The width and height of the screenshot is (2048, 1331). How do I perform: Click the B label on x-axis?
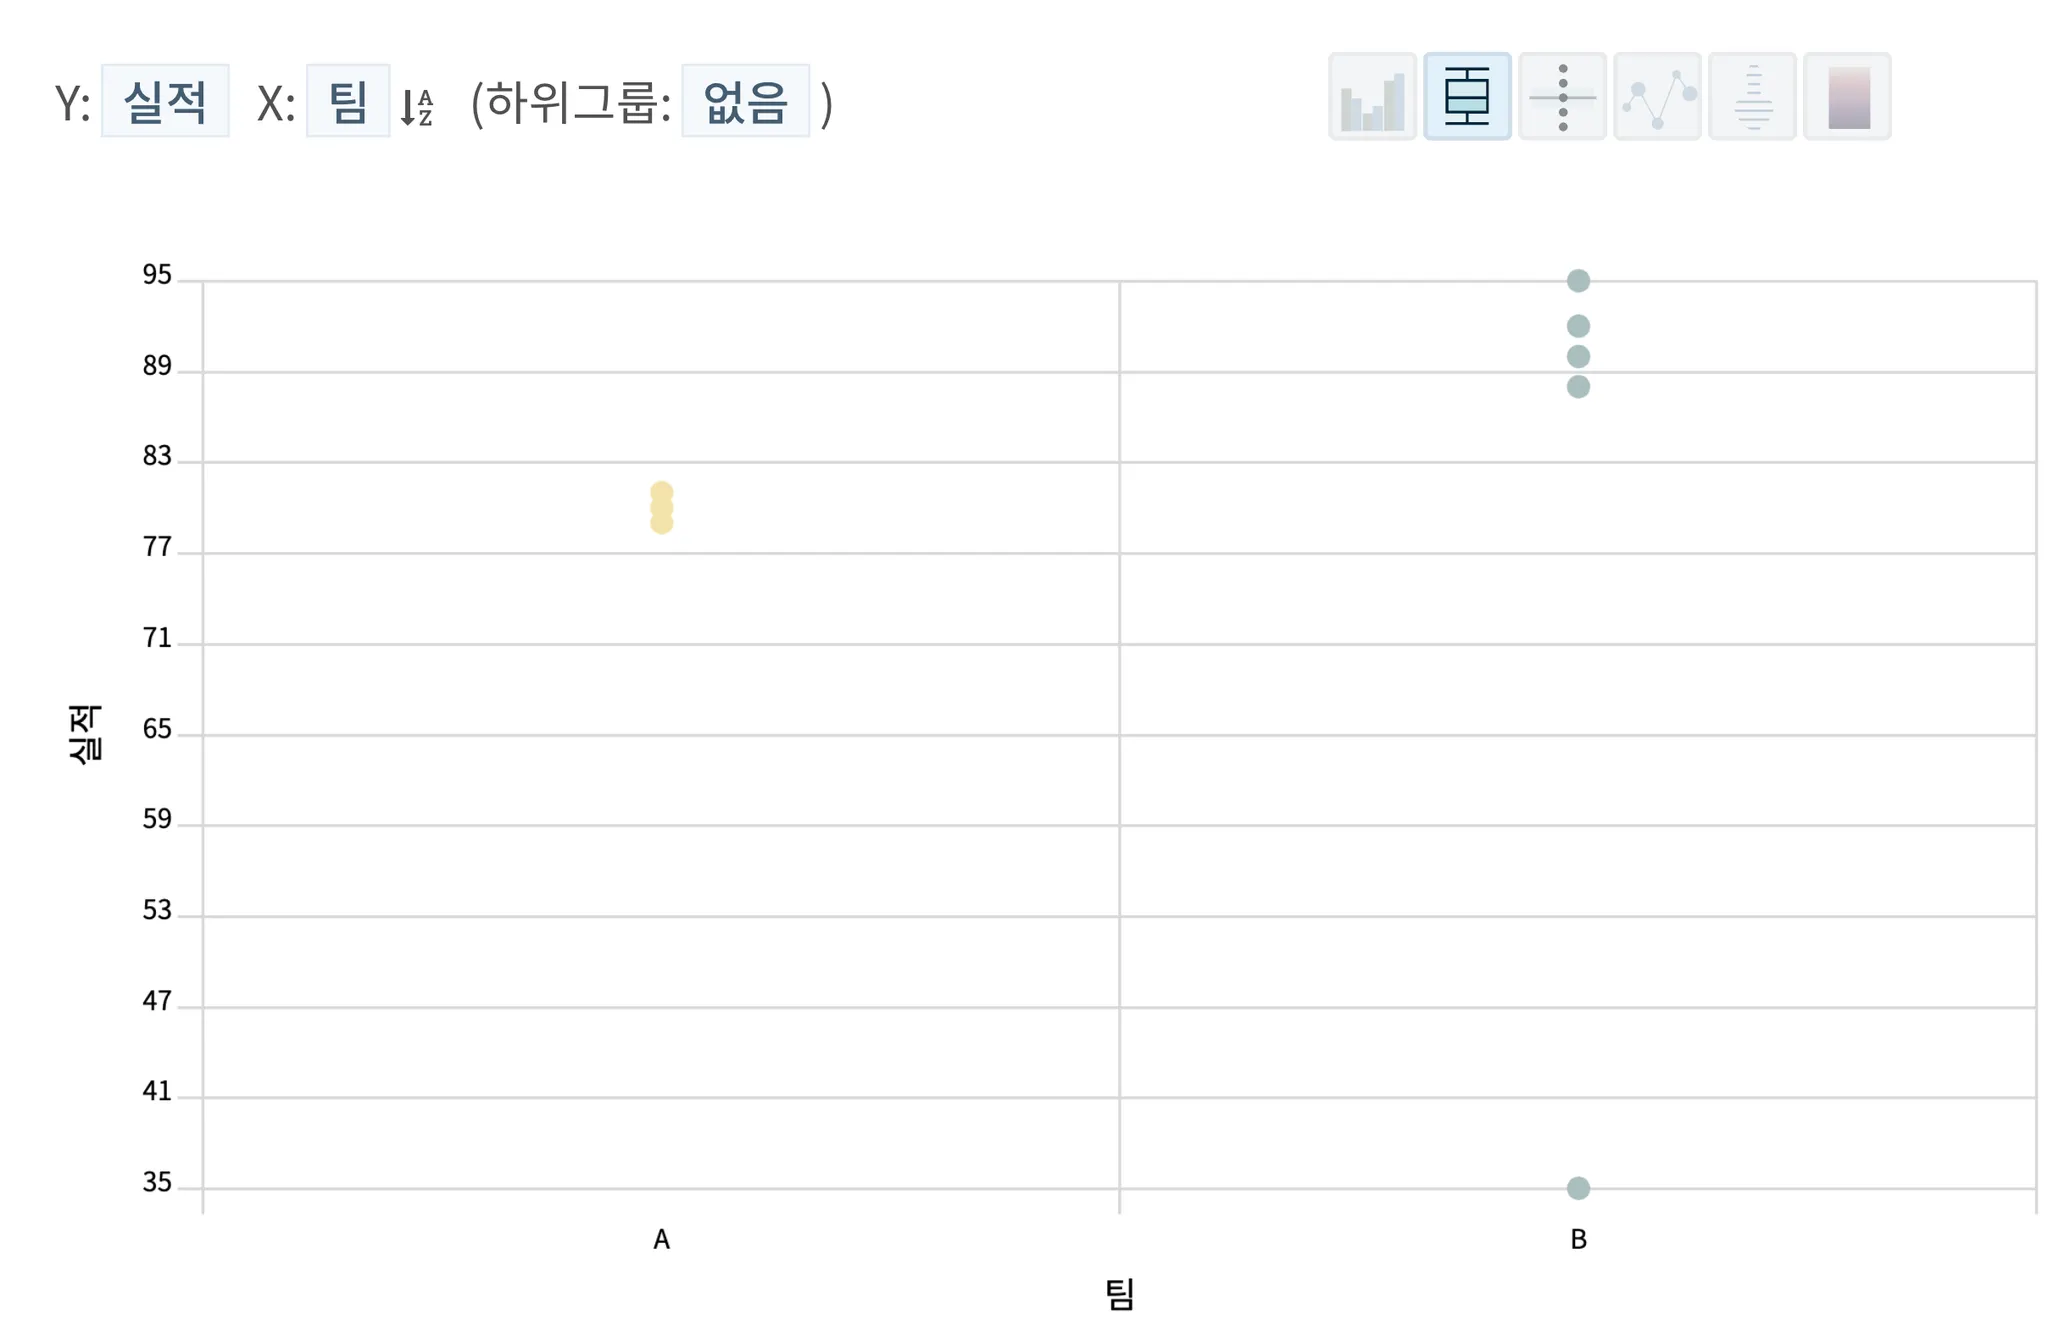pyautogui.click(x=1578, y=1240)
